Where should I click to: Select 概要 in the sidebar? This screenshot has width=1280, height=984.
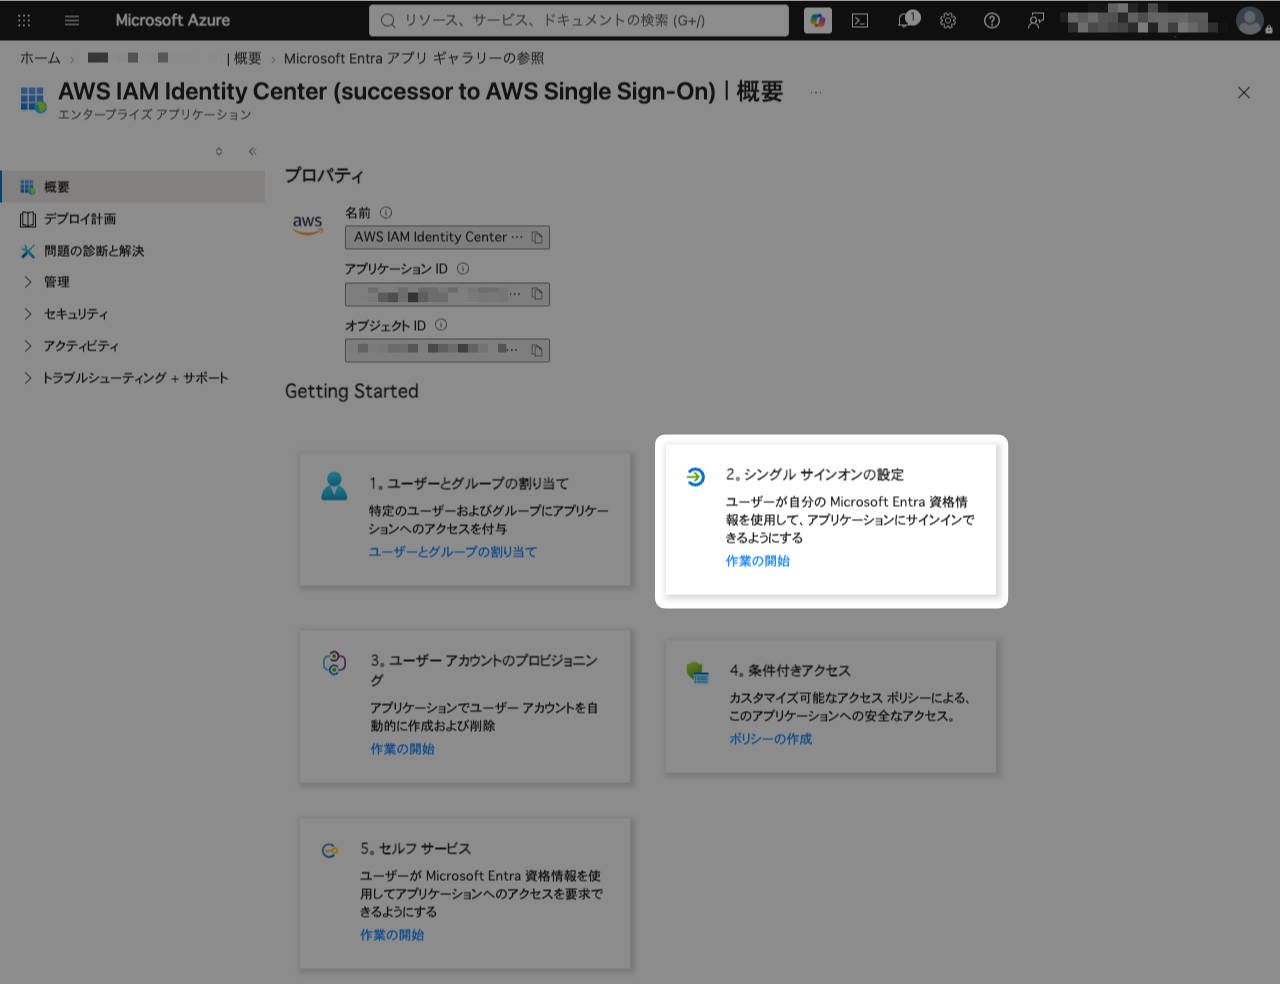(133, 187)
